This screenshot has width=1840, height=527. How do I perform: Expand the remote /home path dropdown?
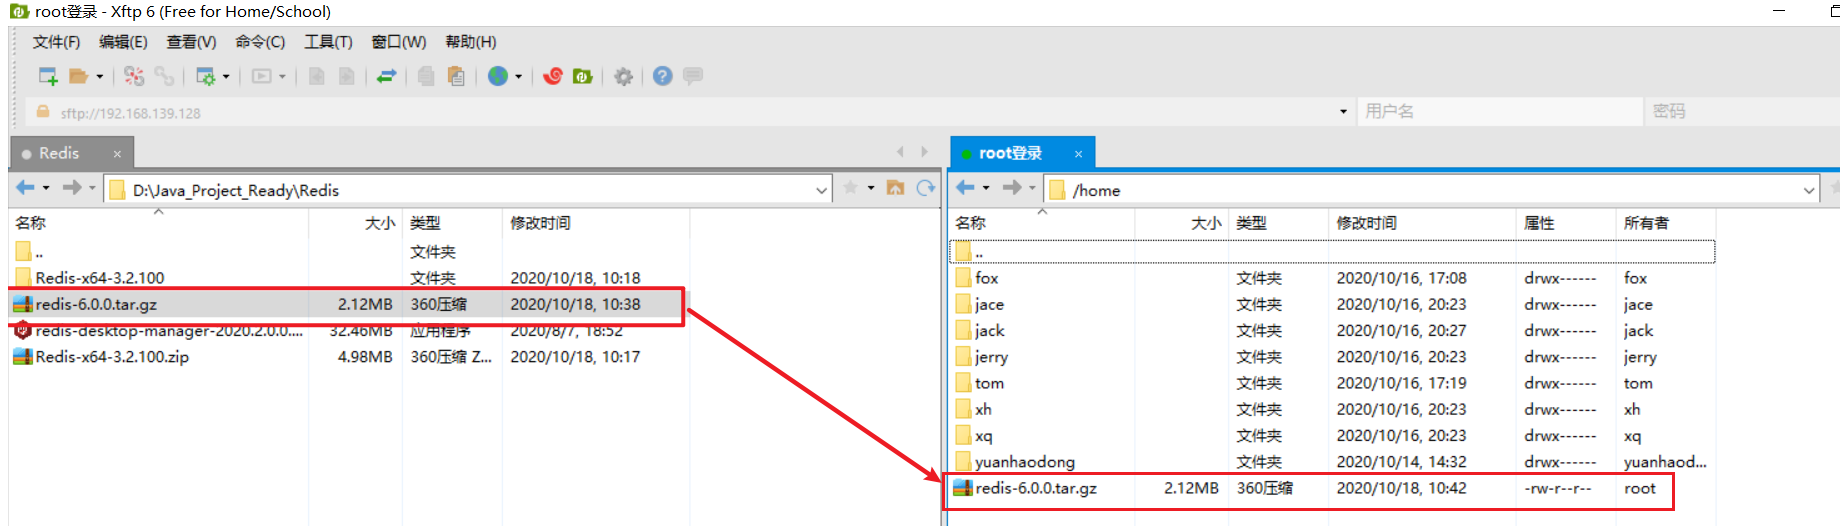(1809, 190)
